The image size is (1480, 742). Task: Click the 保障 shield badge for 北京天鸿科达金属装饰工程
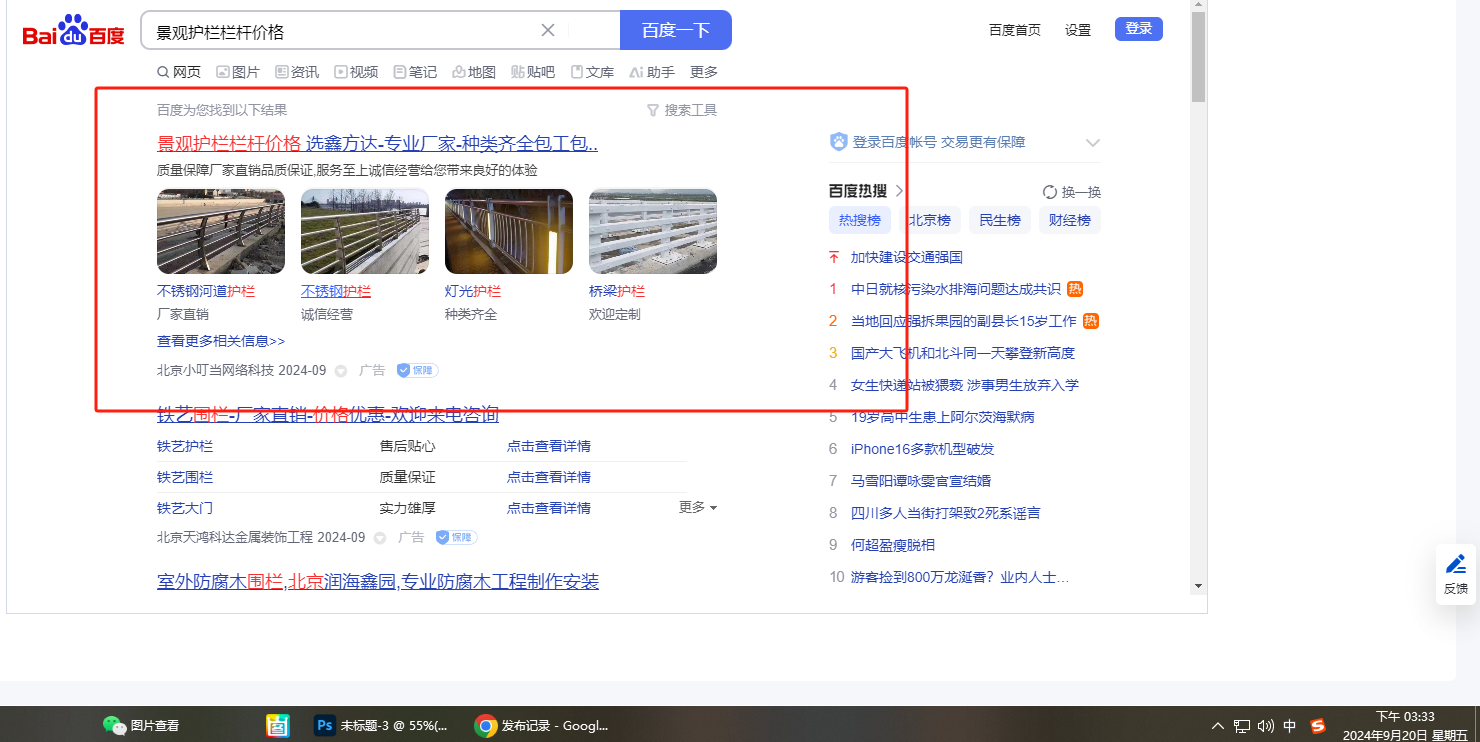click(457, 537)
